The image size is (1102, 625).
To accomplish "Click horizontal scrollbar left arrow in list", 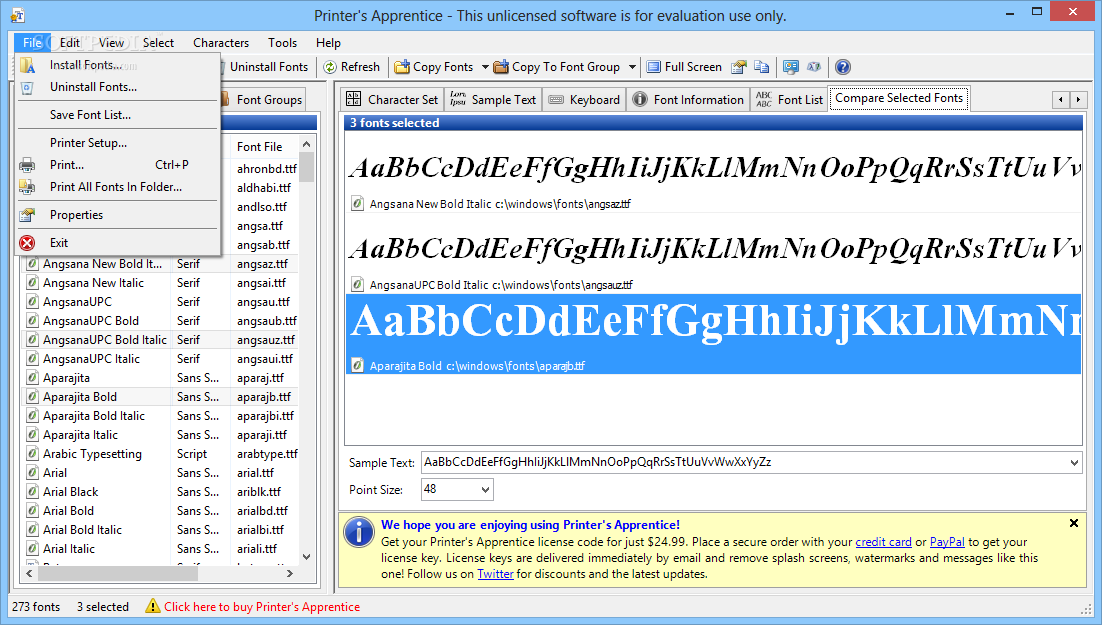I will (x=29, y=574).
